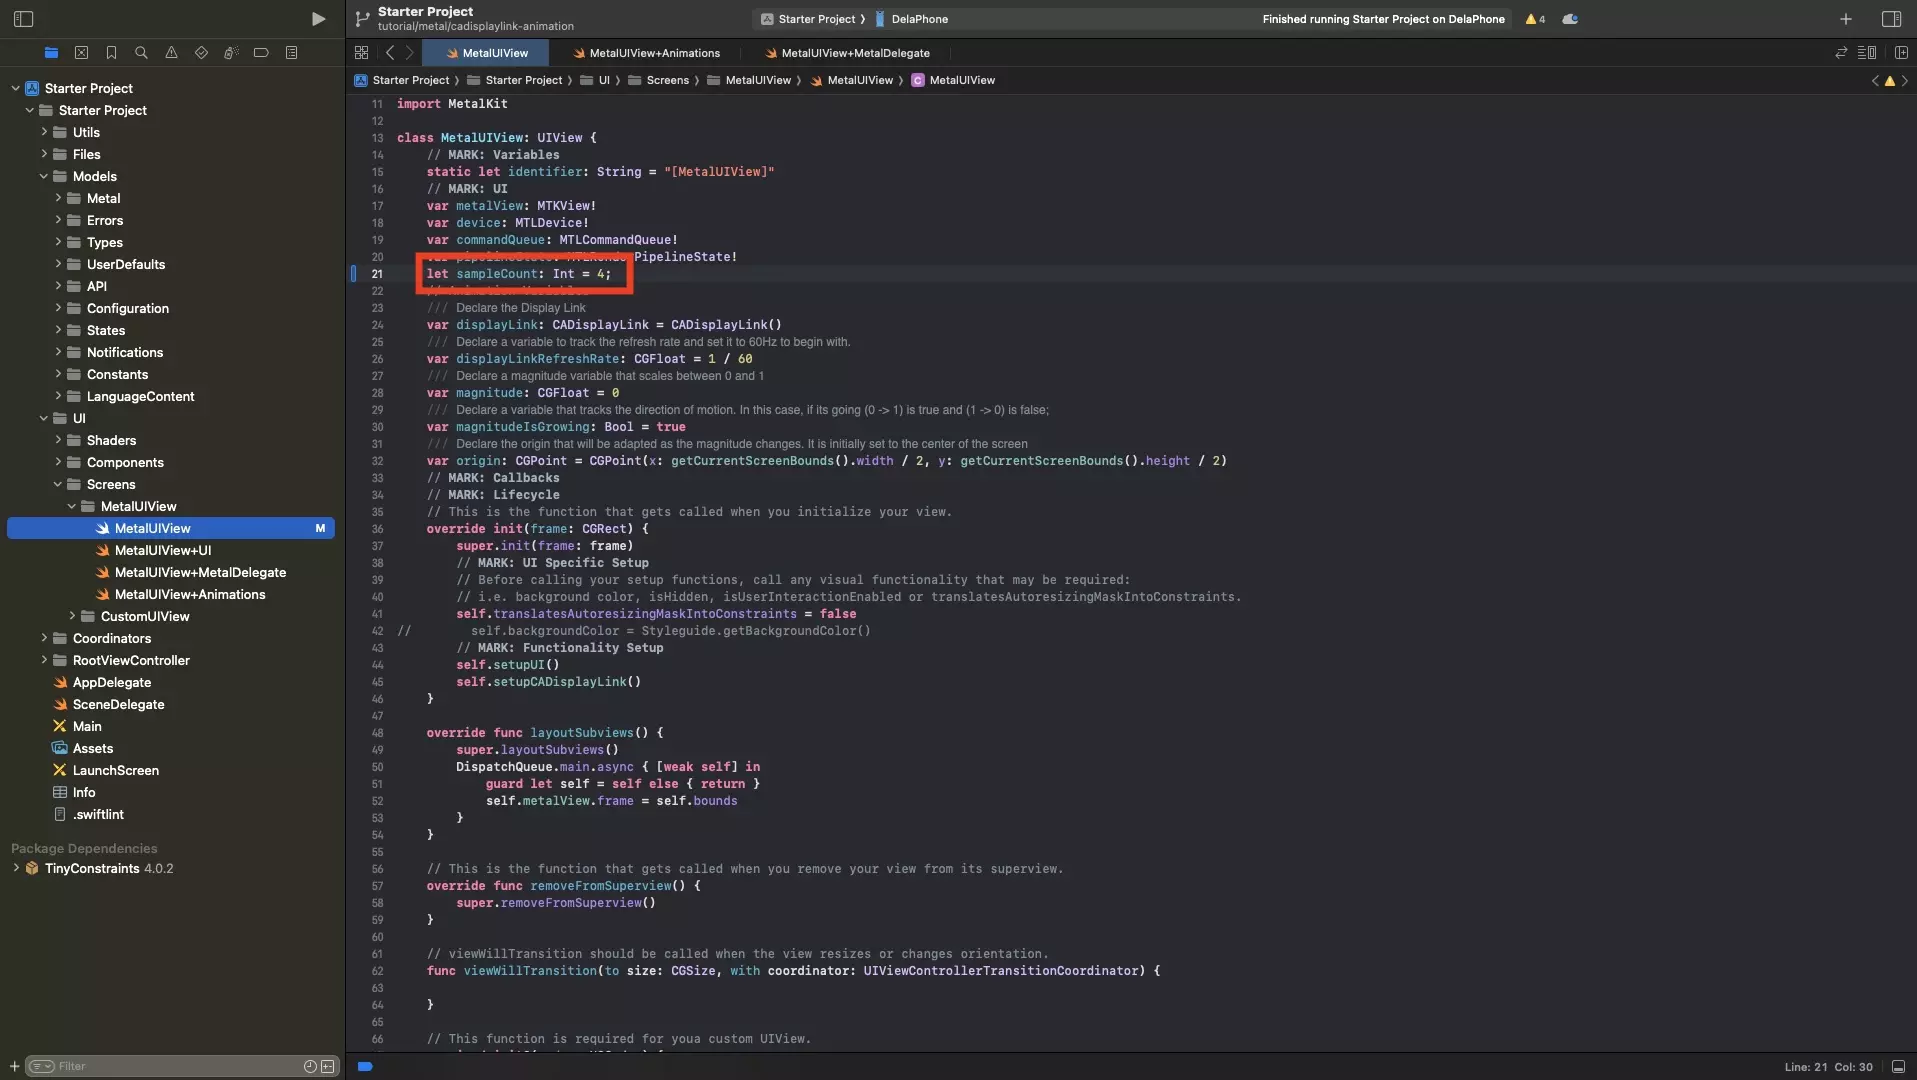Open the Assets catalog
Screen dimensions: 1917x1080
coord(92,748)
